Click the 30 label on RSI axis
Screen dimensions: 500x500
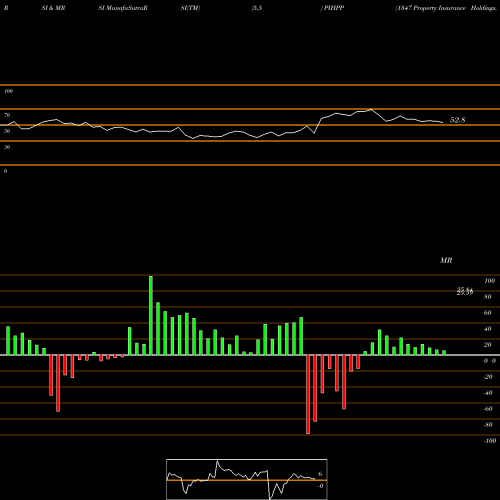click(7, 147)
